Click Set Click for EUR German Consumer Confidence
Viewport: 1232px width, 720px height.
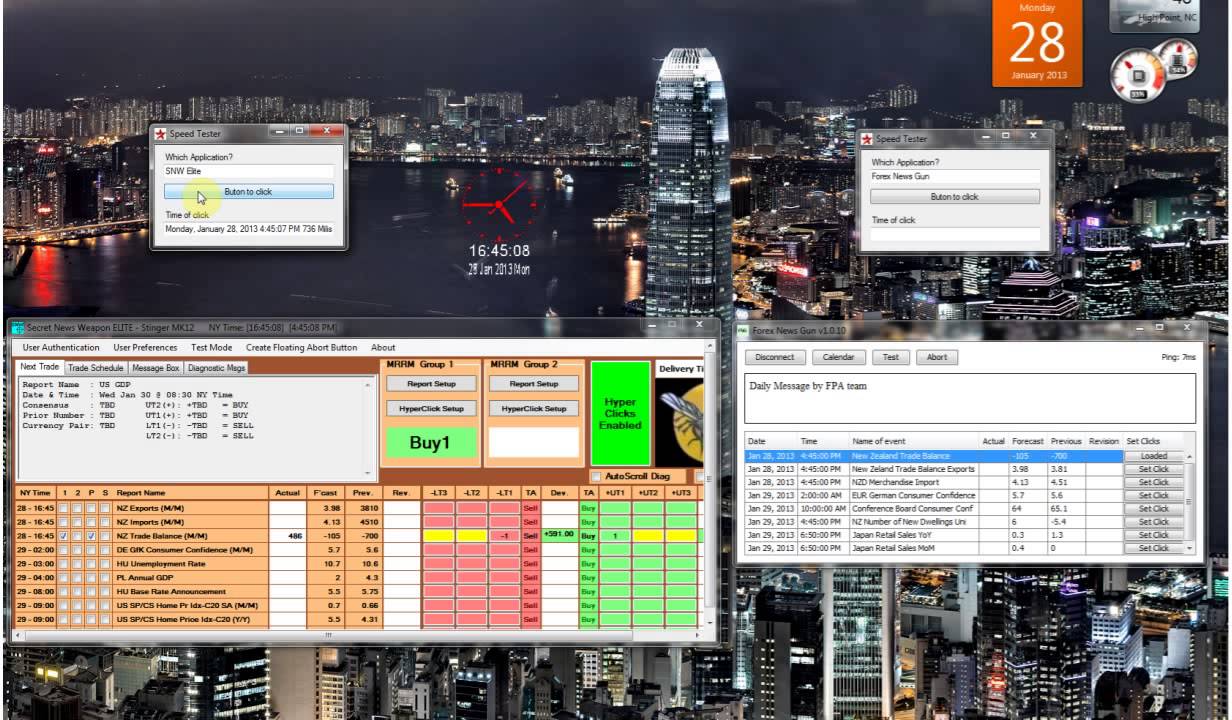(x=1153, y=495)
